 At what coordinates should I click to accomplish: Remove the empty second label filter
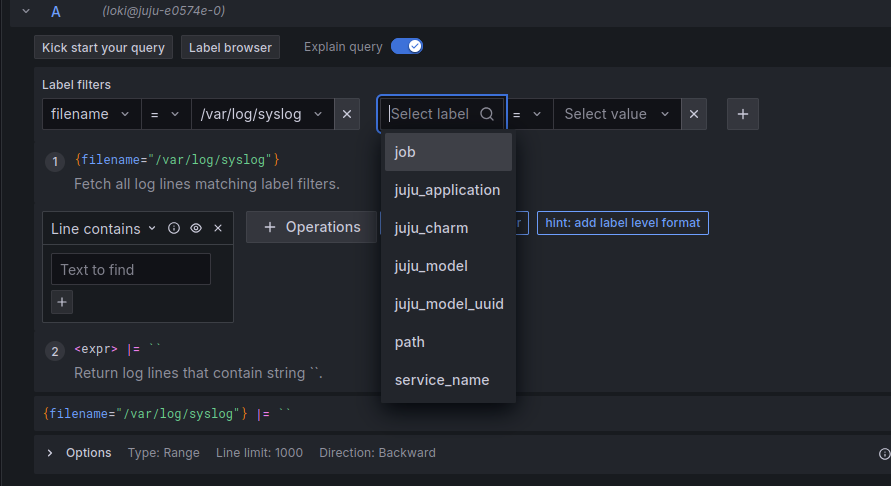point(693,114)
